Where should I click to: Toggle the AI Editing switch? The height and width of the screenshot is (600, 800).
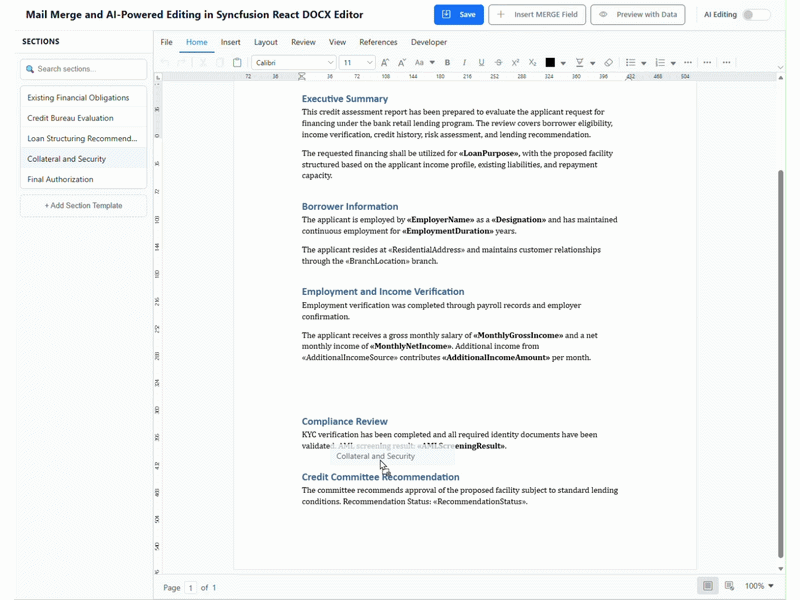coord(756,15)
